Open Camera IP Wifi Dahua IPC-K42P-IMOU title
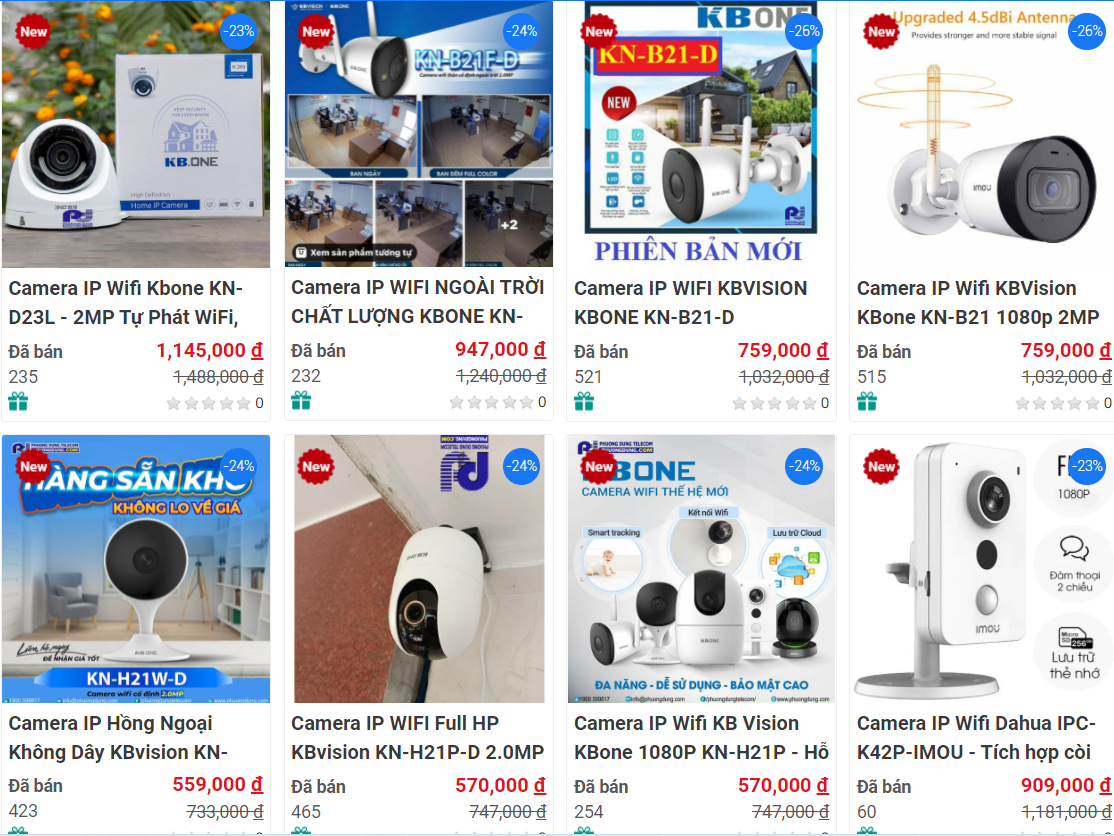1114x836 pixels. pos(976,737)
